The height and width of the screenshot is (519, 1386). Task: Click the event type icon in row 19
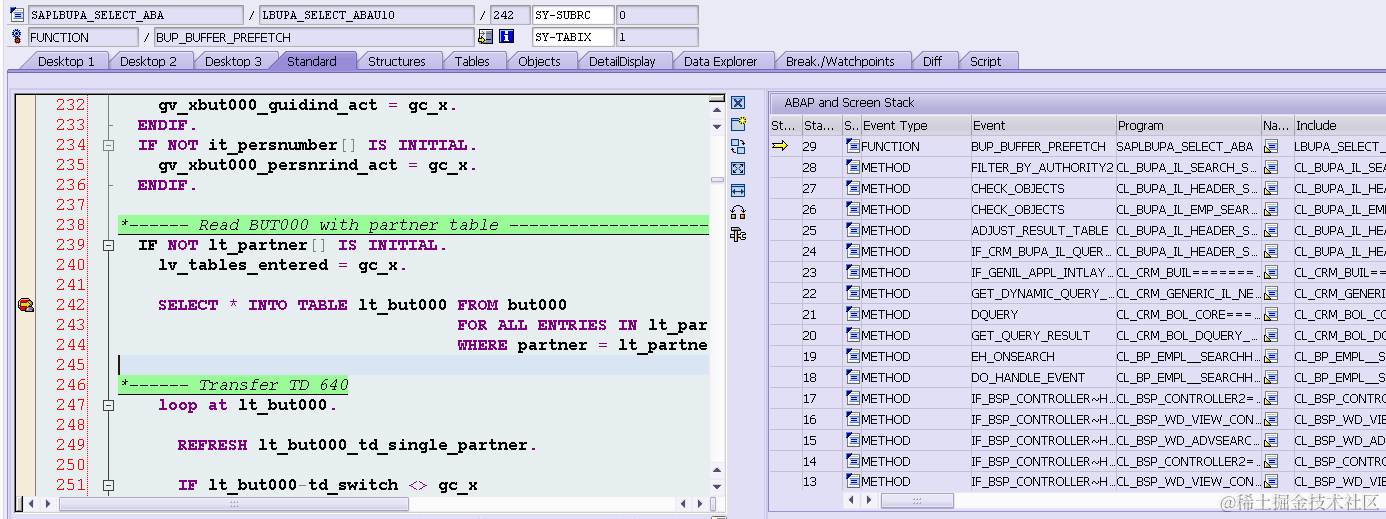[853, 356]
